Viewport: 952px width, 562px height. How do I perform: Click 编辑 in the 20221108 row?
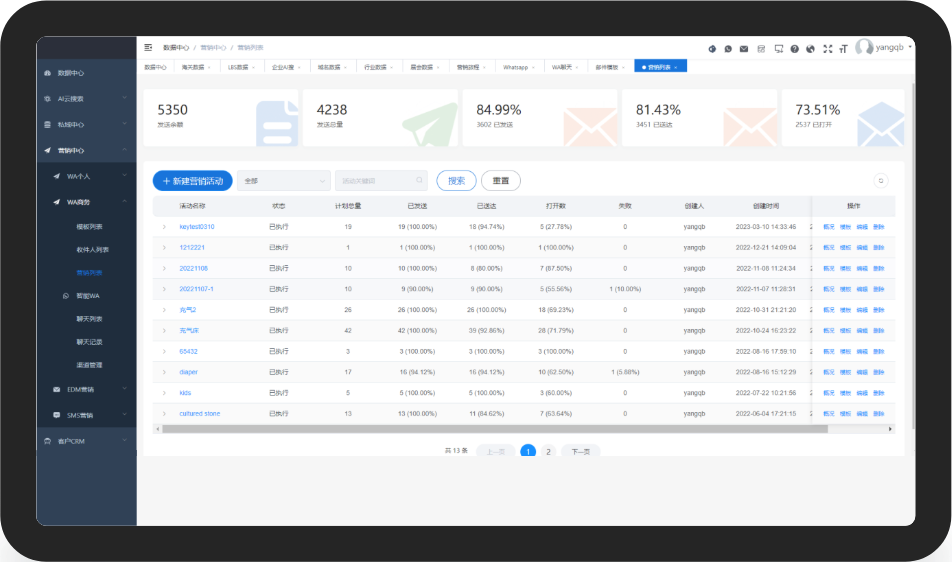862,268
